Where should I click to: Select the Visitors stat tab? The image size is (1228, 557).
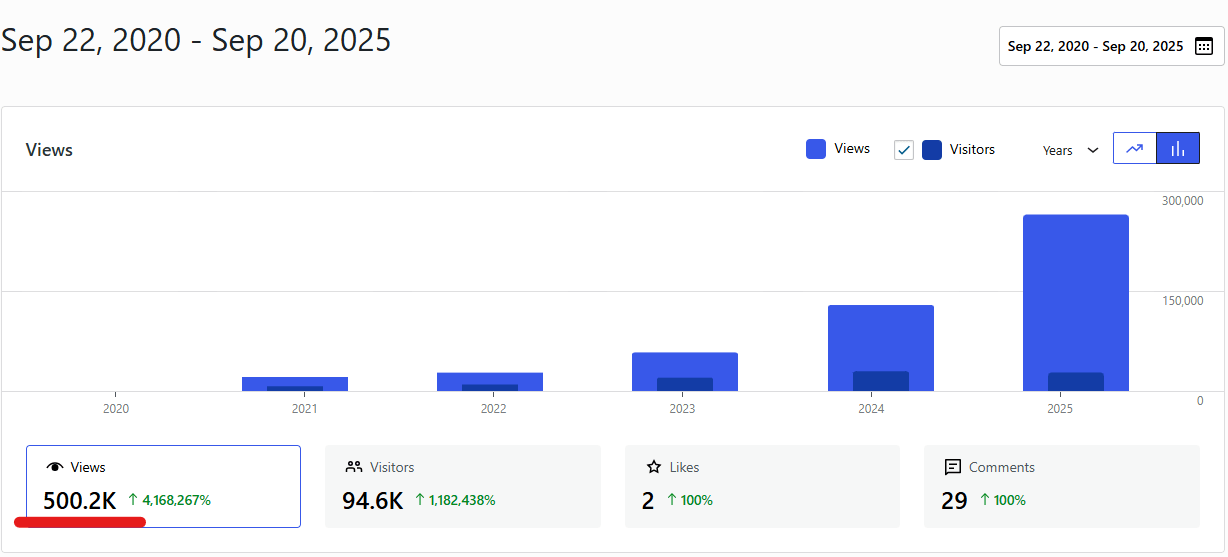(462, 486)
